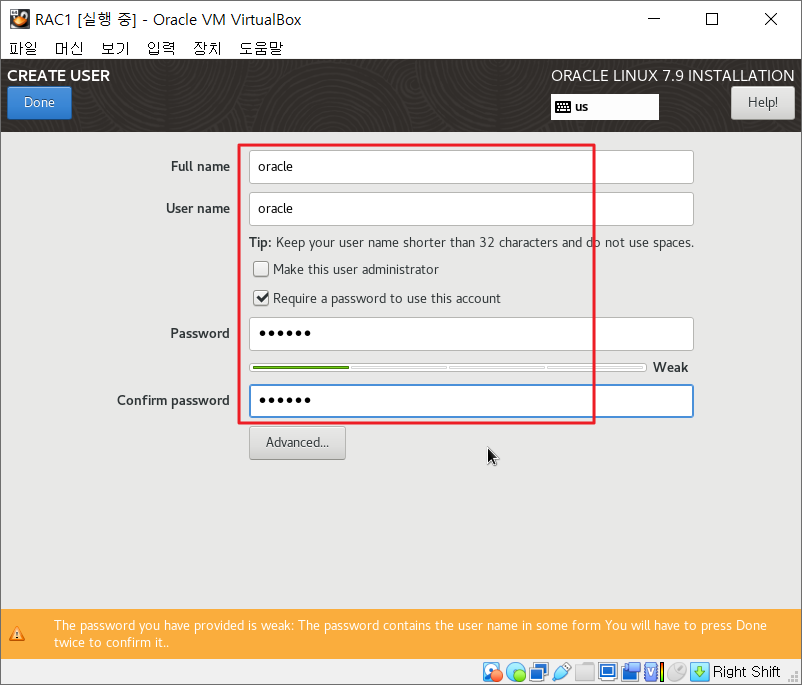Click the recording status icon with overlapping screens
This screenshot has height=685, width=802.
click(x=631, y=672)
